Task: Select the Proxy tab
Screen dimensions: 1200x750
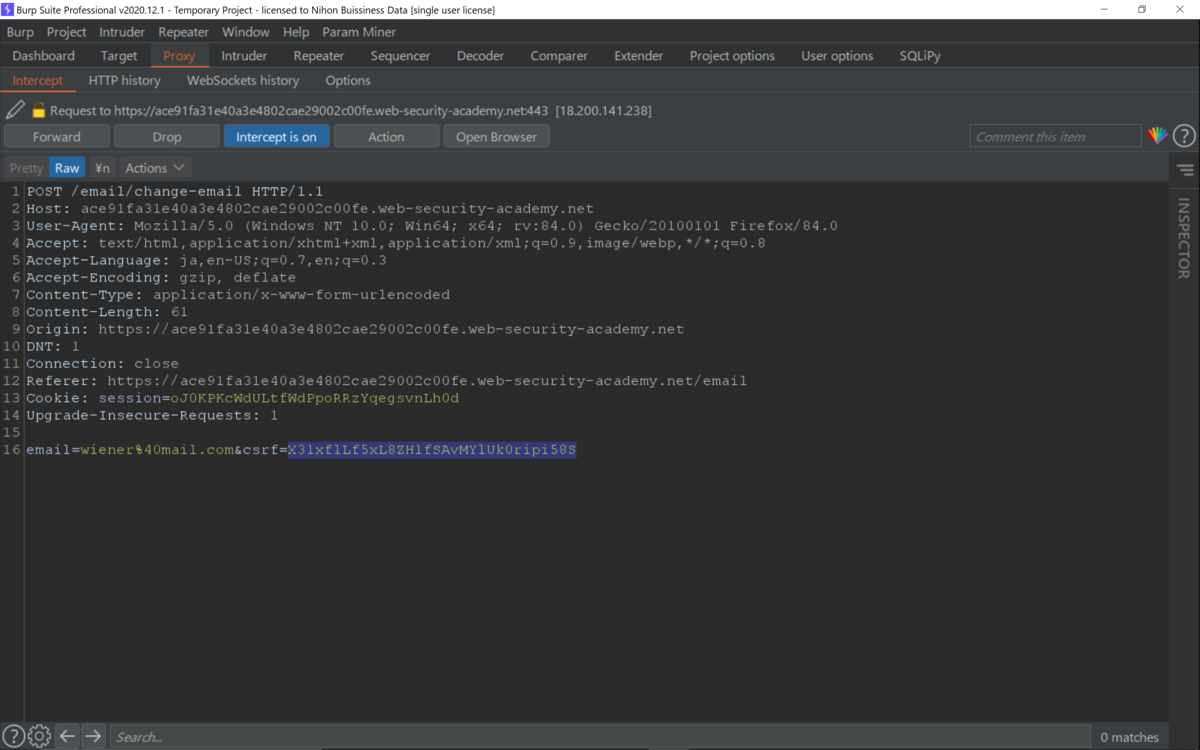Action: [179, 56]
